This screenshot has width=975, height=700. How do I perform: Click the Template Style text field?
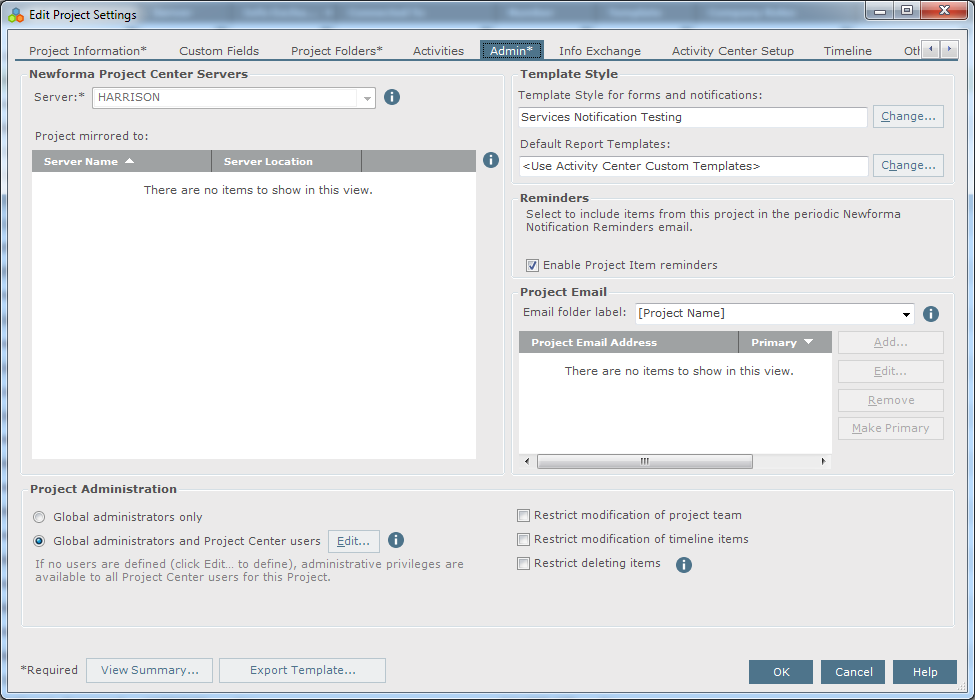point(693,117)
